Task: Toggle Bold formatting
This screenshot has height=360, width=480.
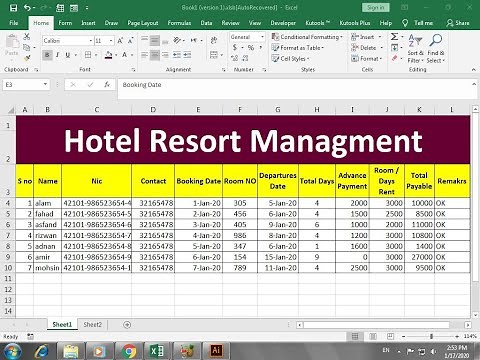Action: pos(47,55)
